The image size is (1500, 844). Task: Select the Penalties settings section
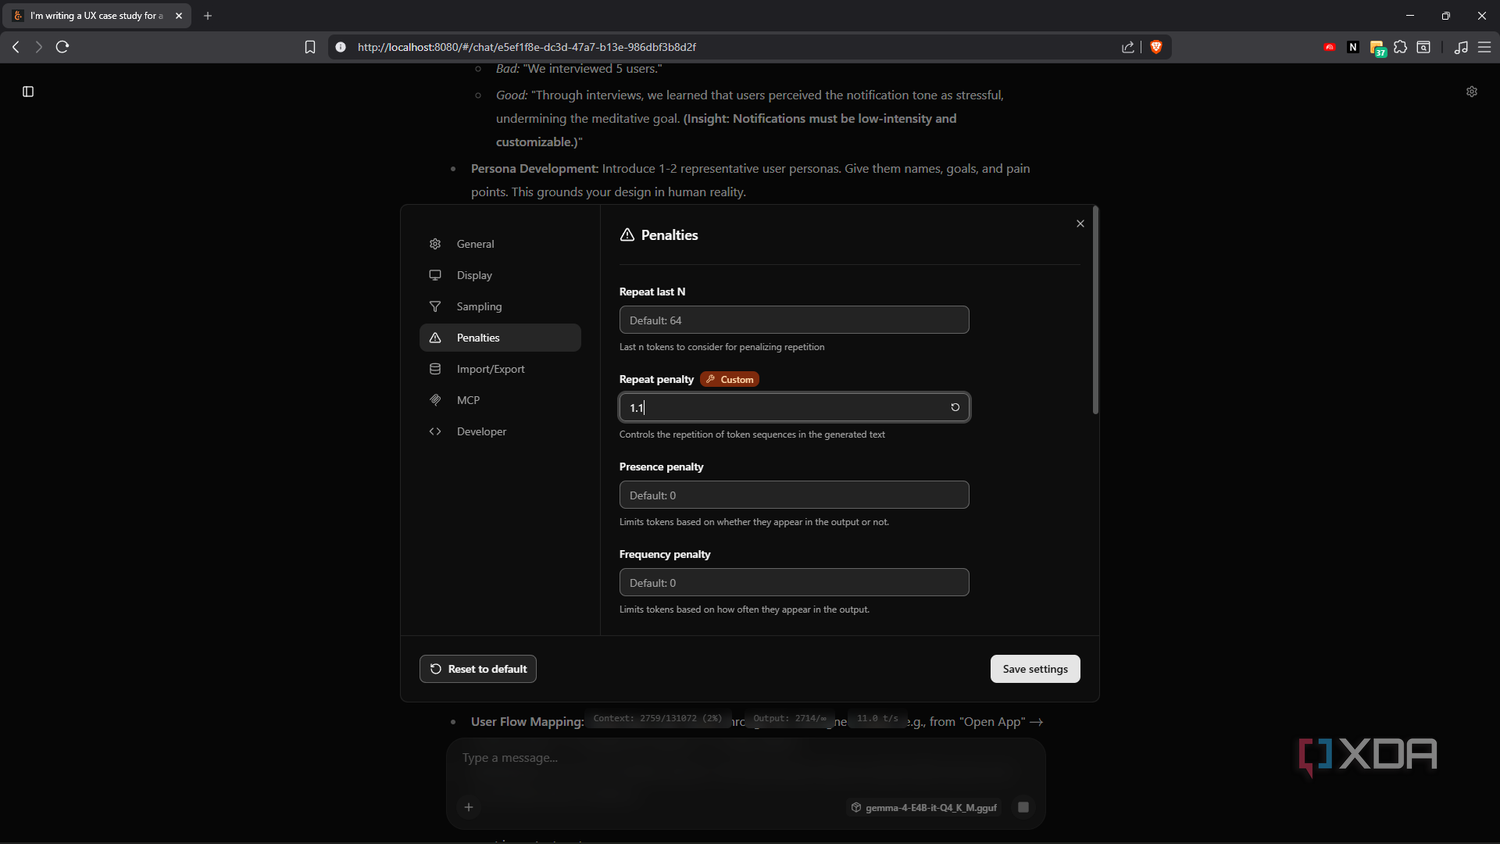[500, 338]
